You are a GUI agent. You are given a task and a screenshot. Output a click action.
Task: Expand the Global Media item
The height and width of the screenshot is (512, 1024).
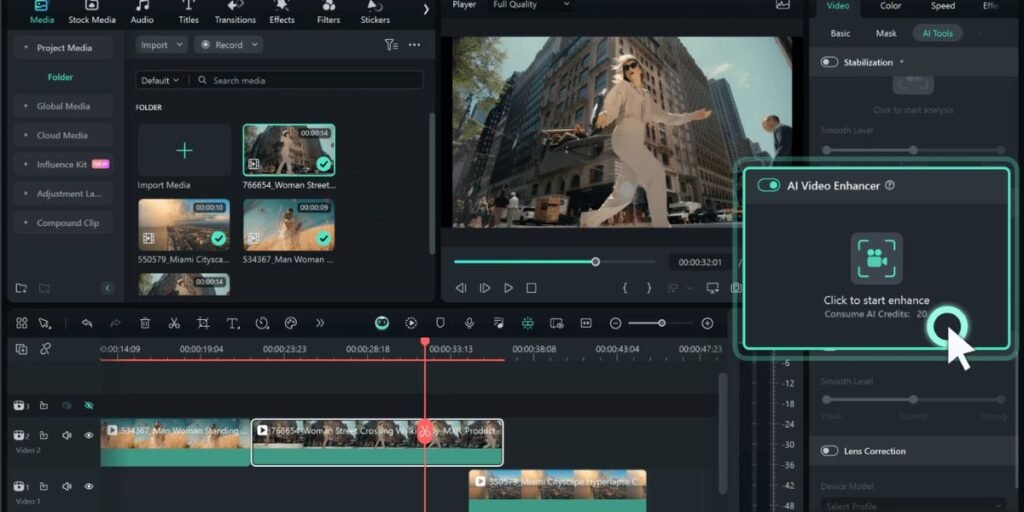[63, 106]
